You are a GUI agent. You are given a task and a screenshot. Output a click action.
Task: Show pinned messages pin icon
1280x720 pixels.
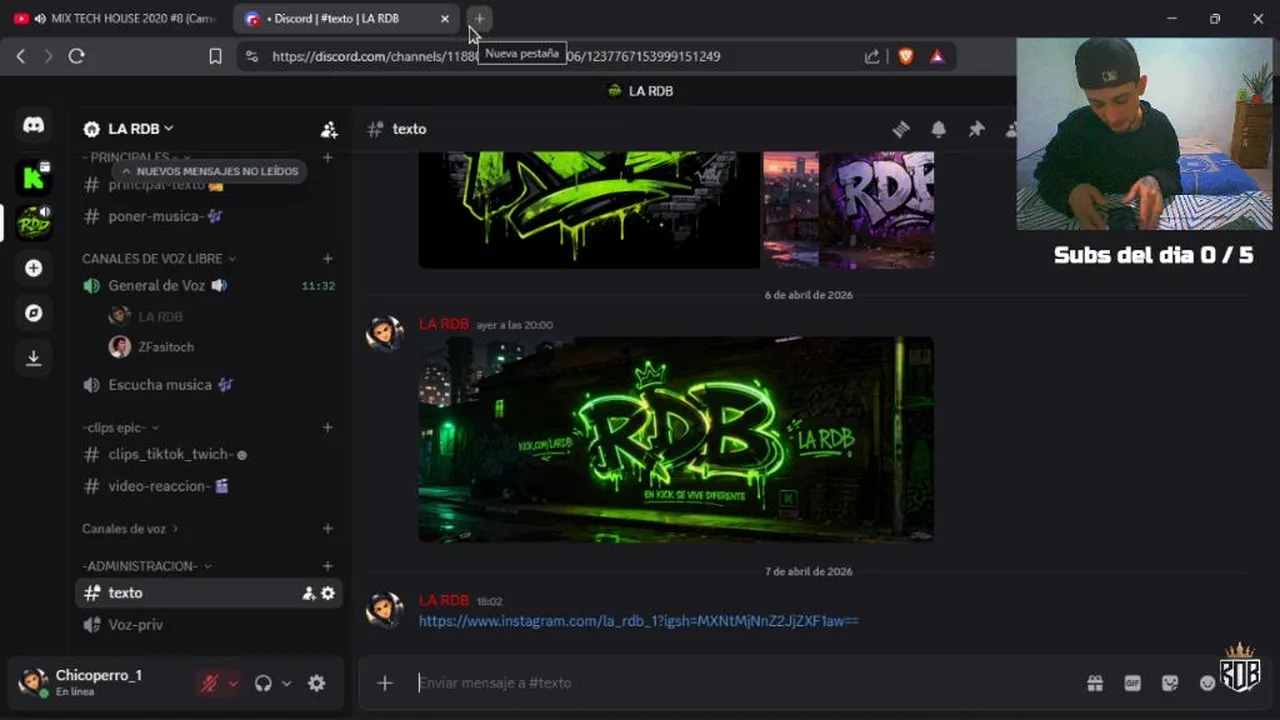coord(976,129)
